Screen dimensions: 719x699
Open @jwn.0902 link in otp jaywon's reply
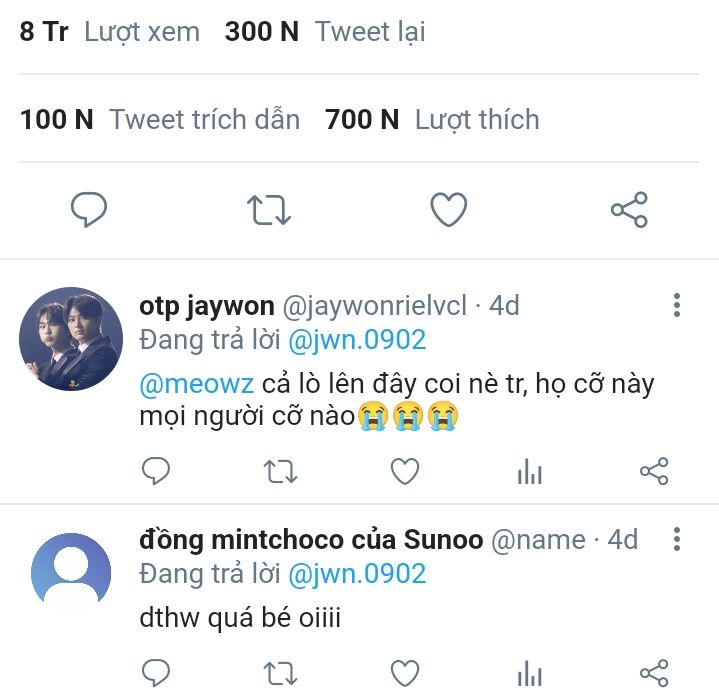(x=357, y=340)
